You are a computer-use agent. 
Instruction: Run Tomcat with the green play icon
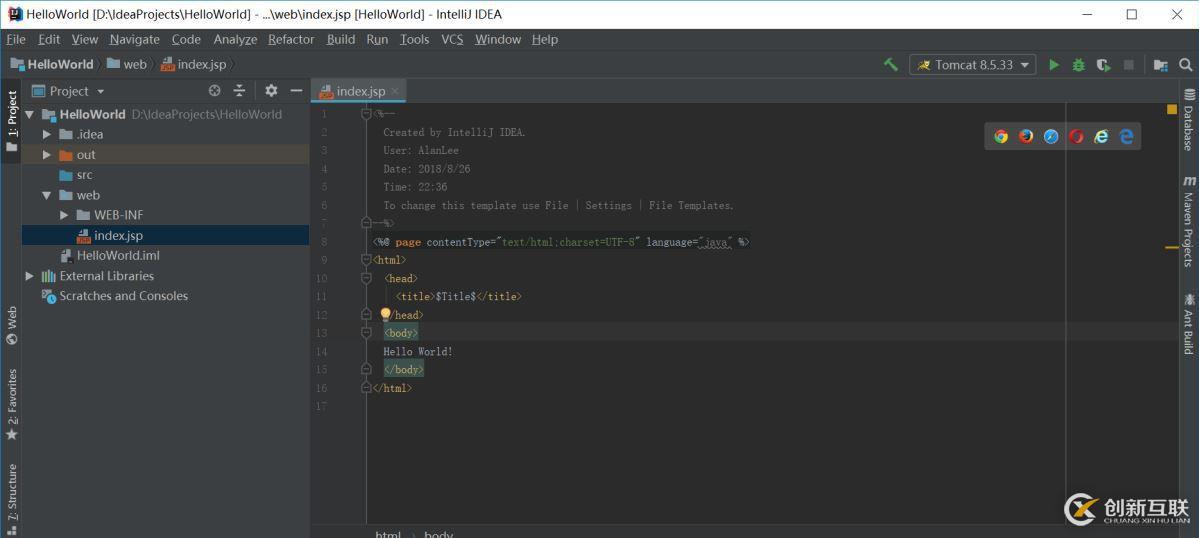pos(1054,65)
